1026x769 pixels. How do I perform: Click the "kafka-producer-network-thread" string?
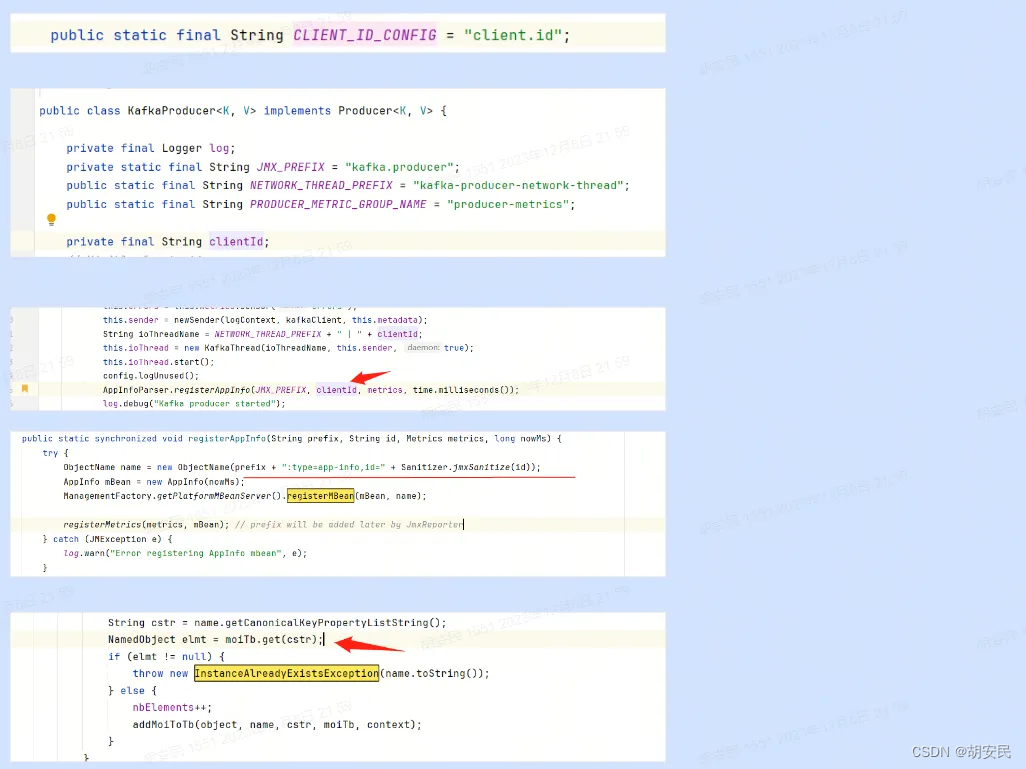click(x=518, y=185)
